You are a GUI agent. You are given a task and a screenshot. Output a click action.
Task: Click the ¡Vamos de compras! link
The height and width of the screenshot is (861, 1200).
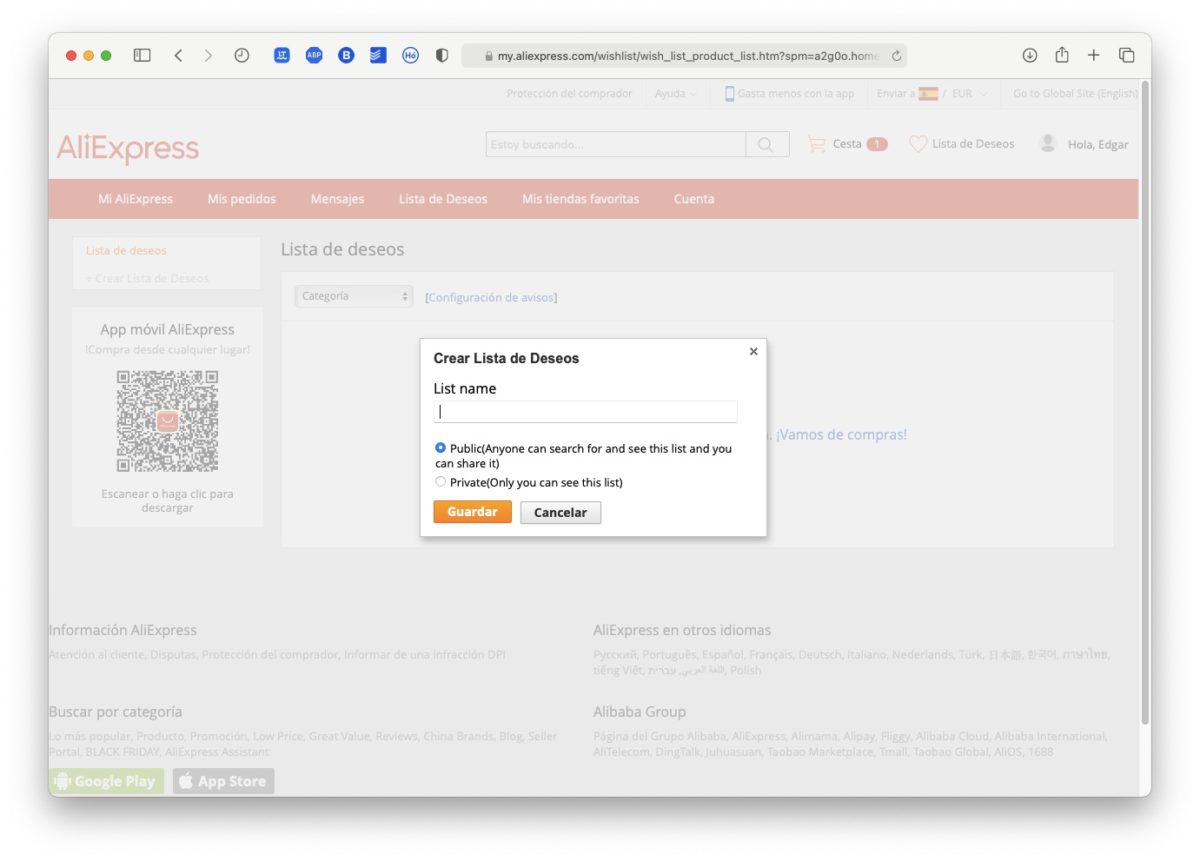(x=841, y=435)
